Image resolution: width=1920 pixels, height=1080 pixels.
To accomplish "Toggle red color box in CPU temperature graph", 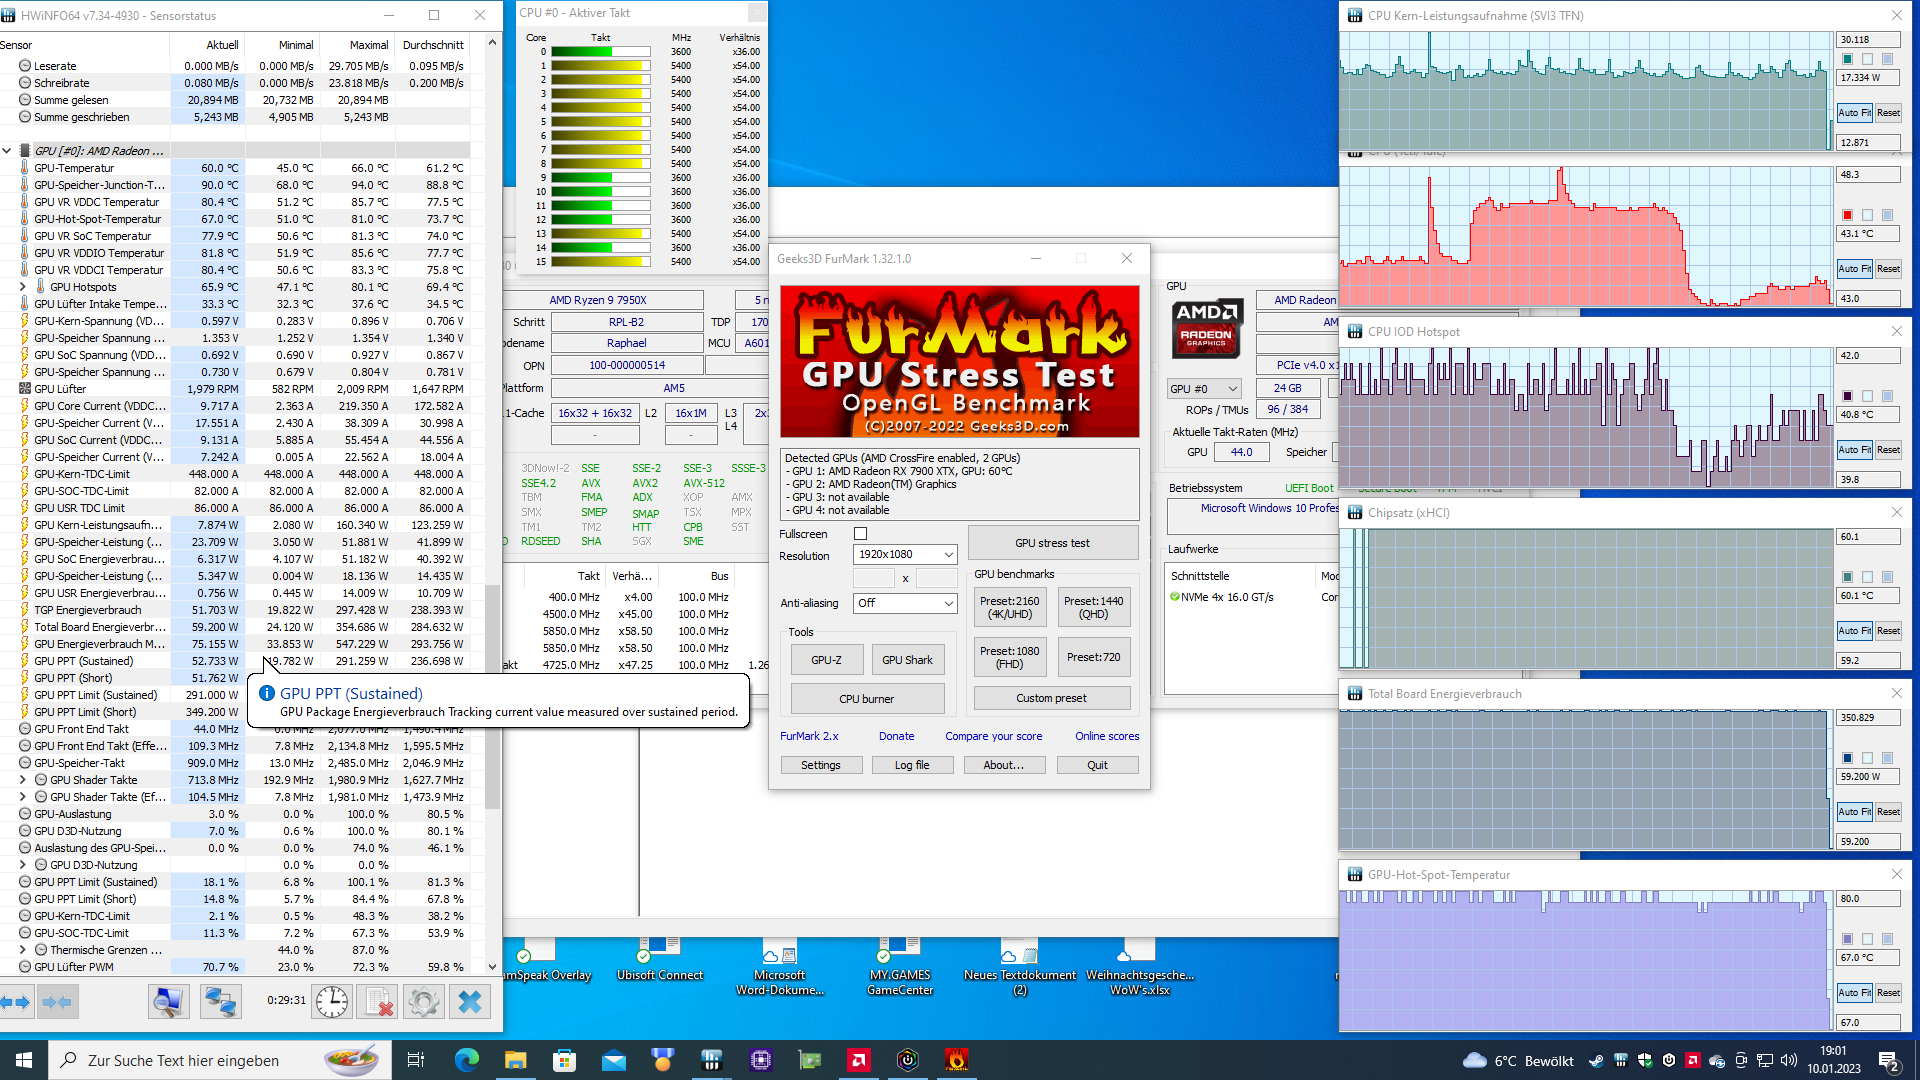I will [x=1847, y=215].
